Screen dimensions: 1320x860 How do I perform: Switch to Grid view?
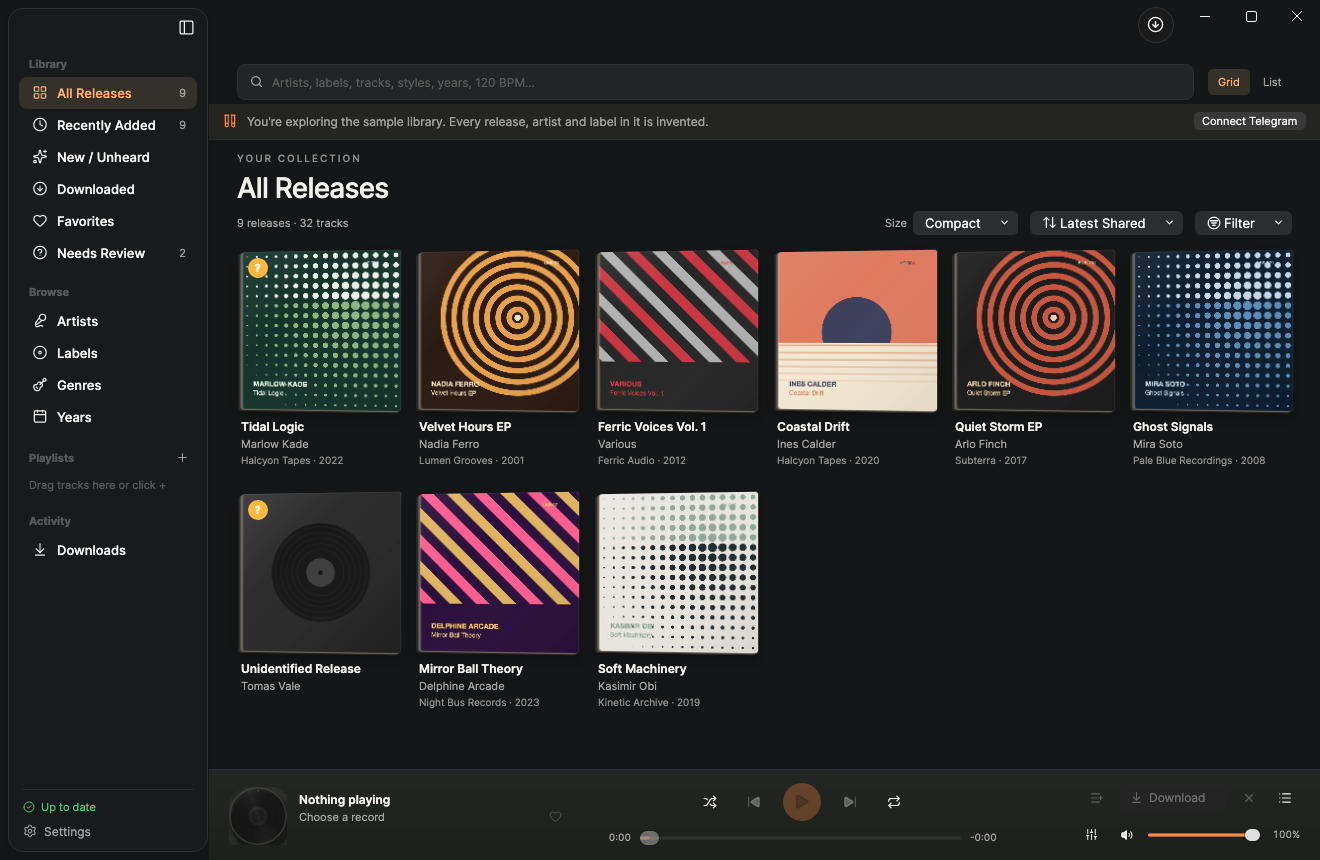click(x=1229, y=82)
